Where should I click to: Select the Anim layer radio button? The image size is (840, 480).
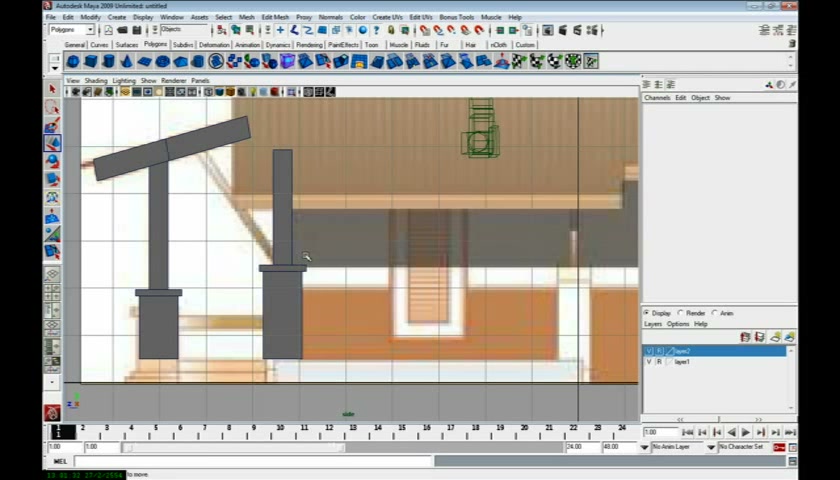coord(715,313)
